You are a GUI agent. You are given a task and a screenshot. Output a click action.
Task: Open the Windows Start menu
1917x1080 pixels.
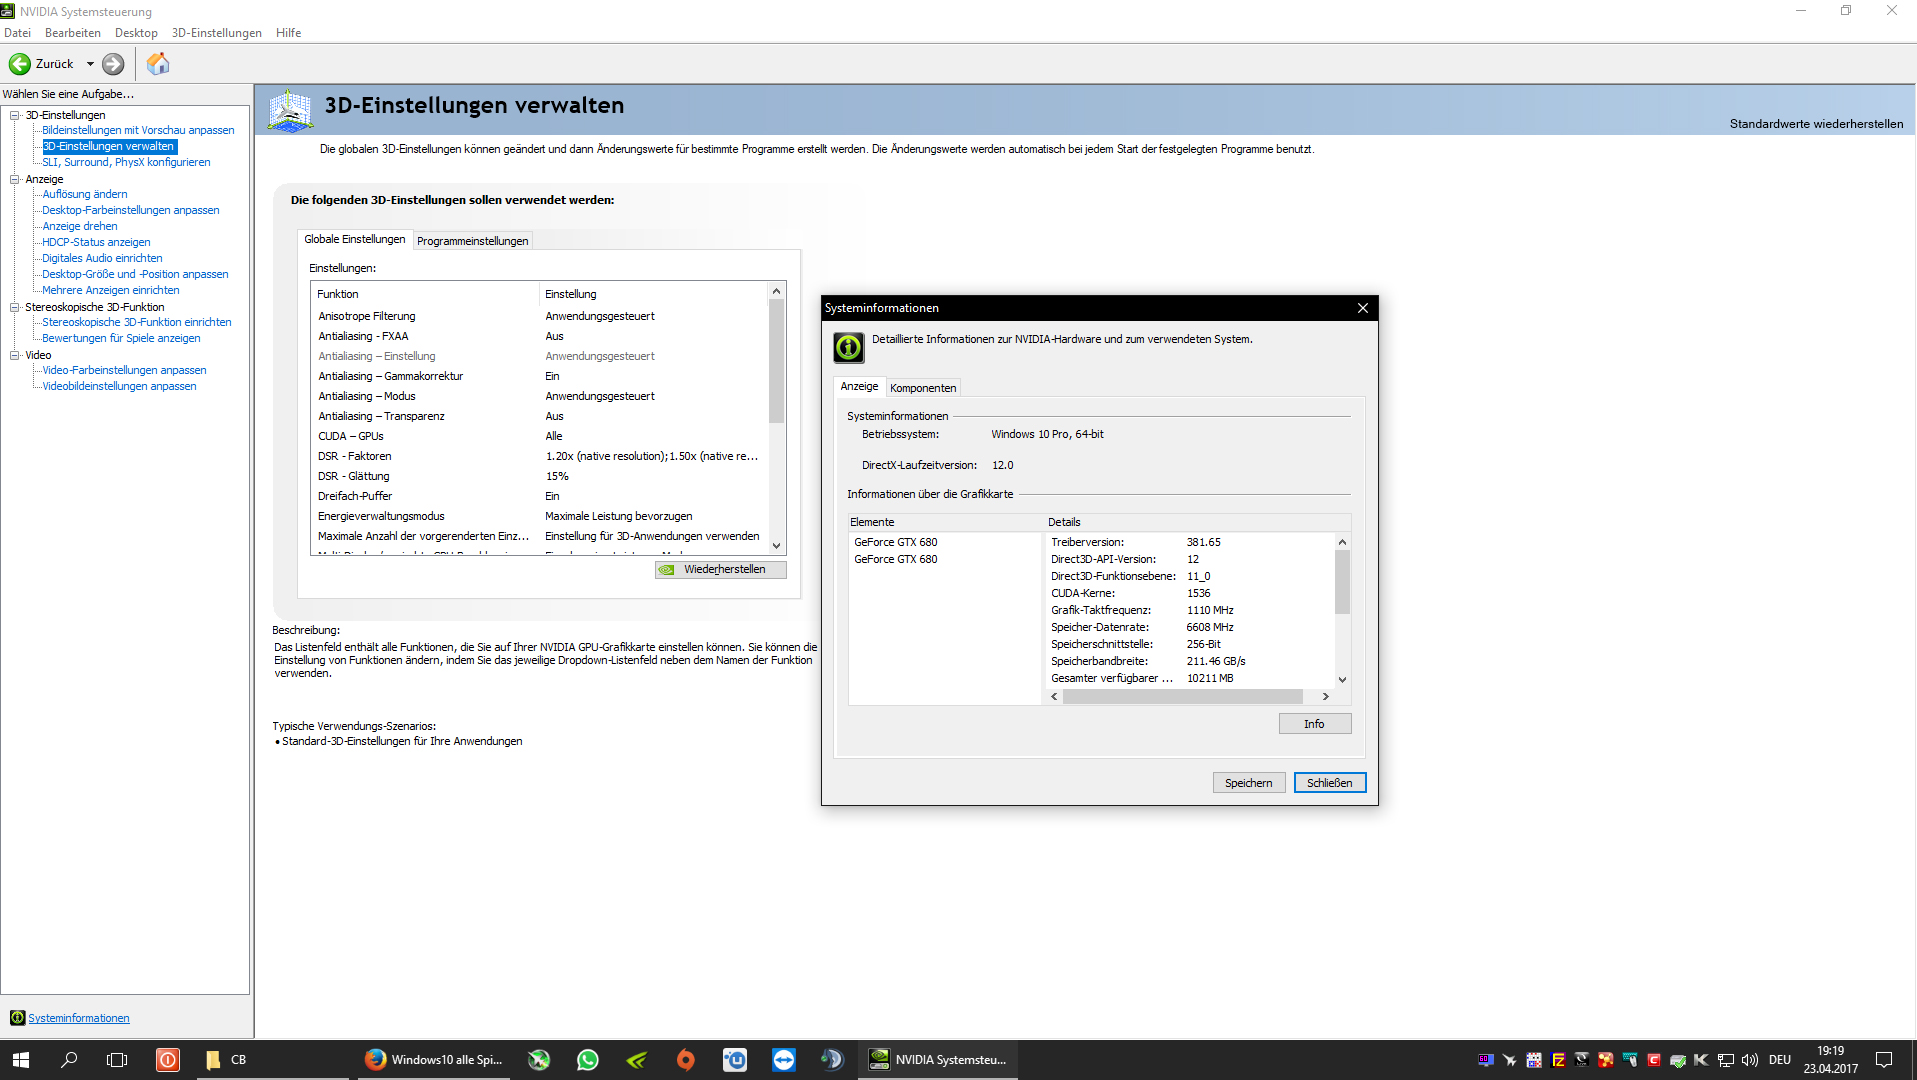point(21,1060)
